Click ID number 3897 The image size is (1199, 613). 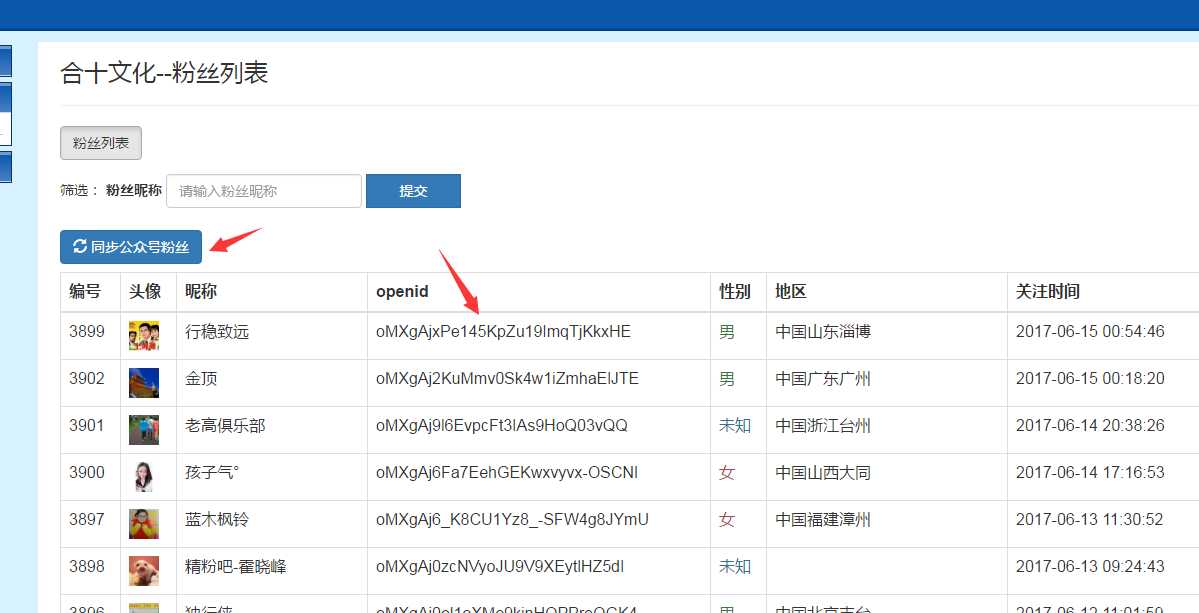pos(87,520)
